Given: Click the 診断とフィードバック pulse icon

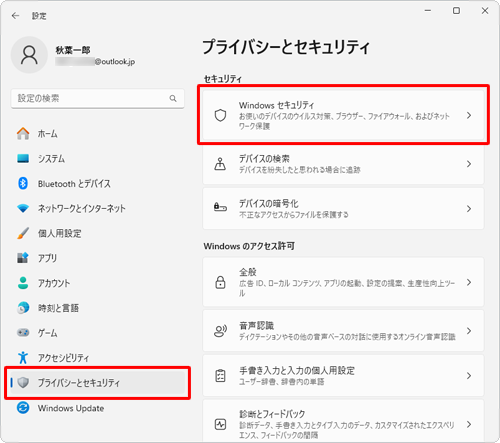Looking at the screenshot, I should 220,424.
